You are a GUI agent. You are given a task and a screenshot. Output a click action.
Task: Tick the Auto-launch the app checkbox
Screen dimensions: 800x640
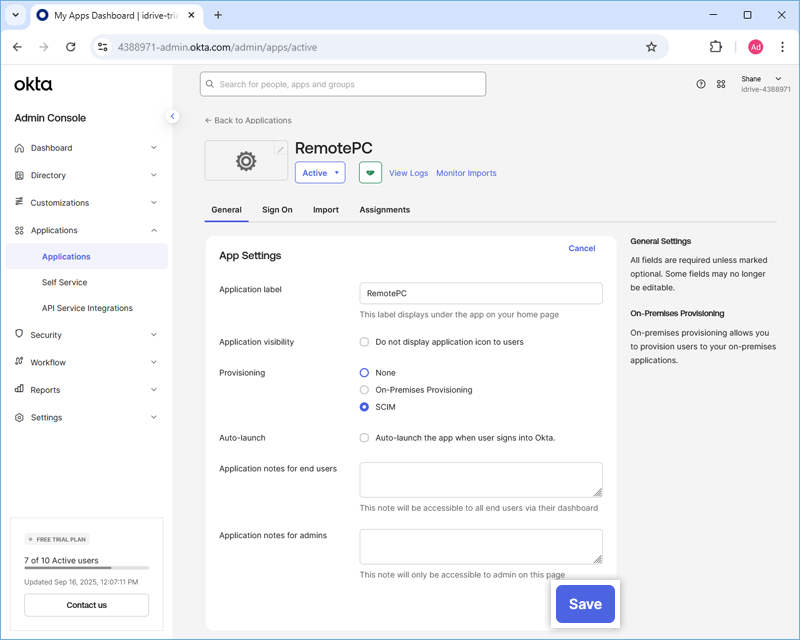click(x=365, y=438)
